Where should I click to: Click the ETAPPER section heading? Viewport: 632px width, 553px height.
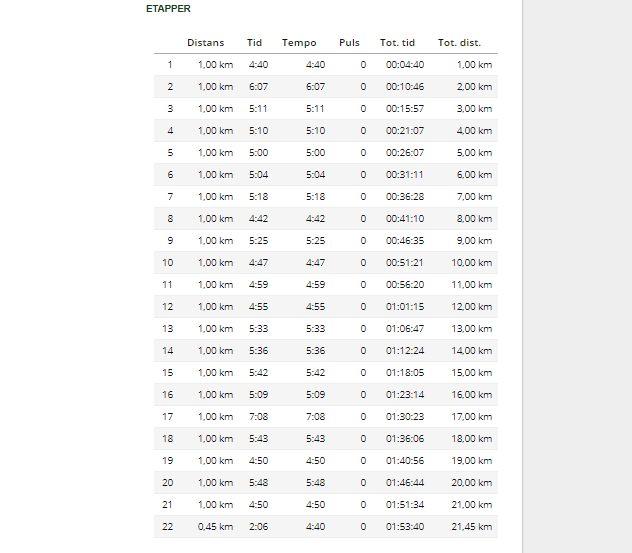click(168, 9)
